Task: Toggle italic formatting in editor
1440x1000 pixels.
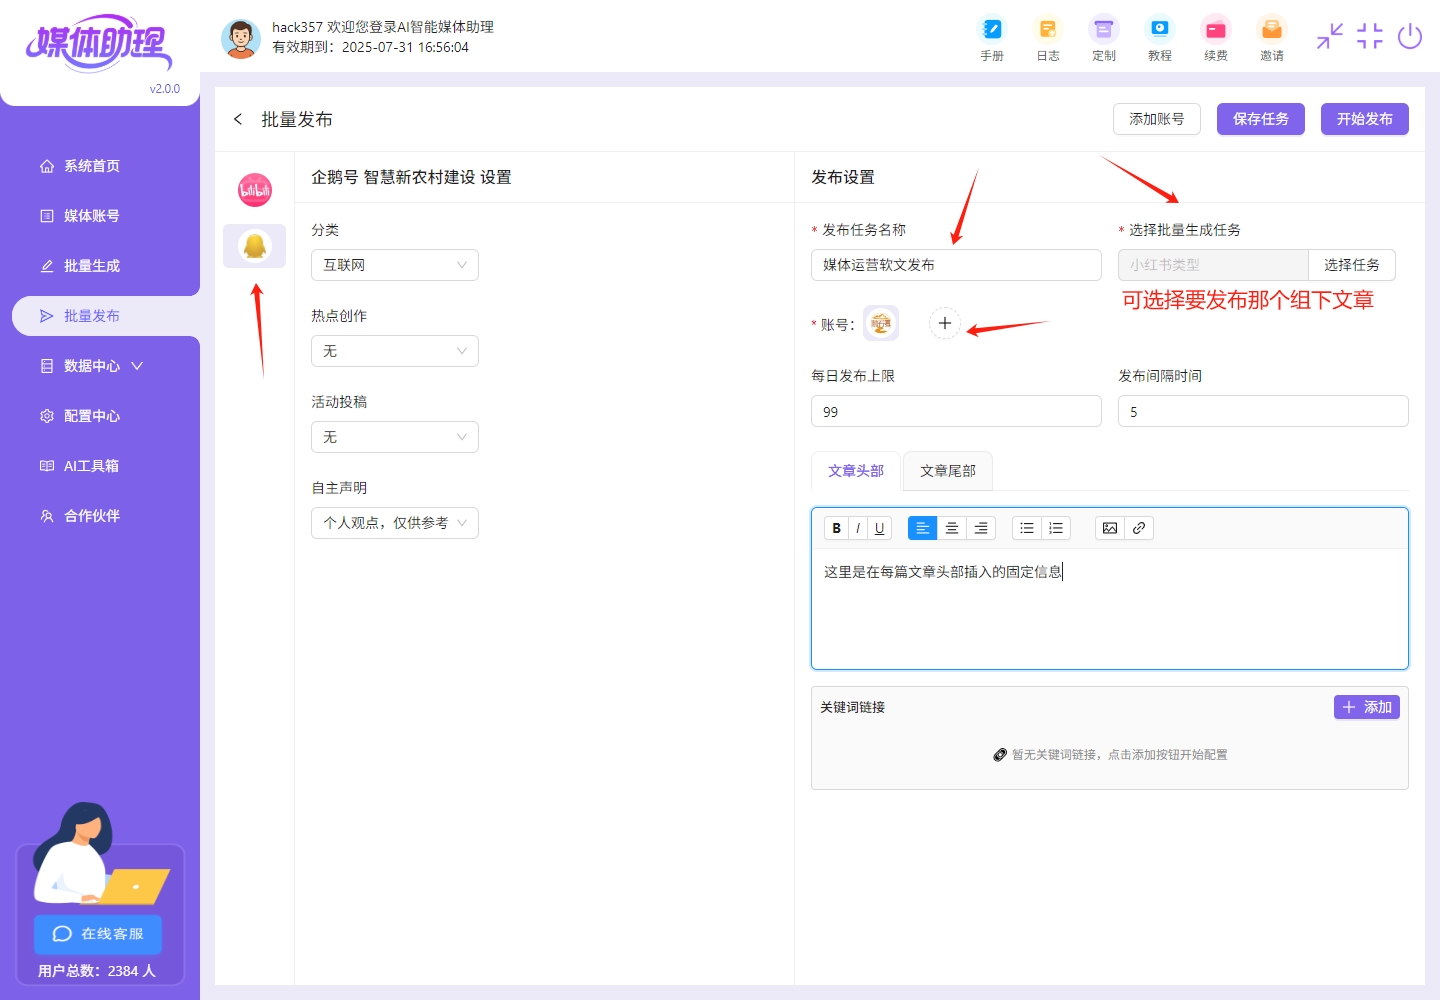Action: pos(858,528)
